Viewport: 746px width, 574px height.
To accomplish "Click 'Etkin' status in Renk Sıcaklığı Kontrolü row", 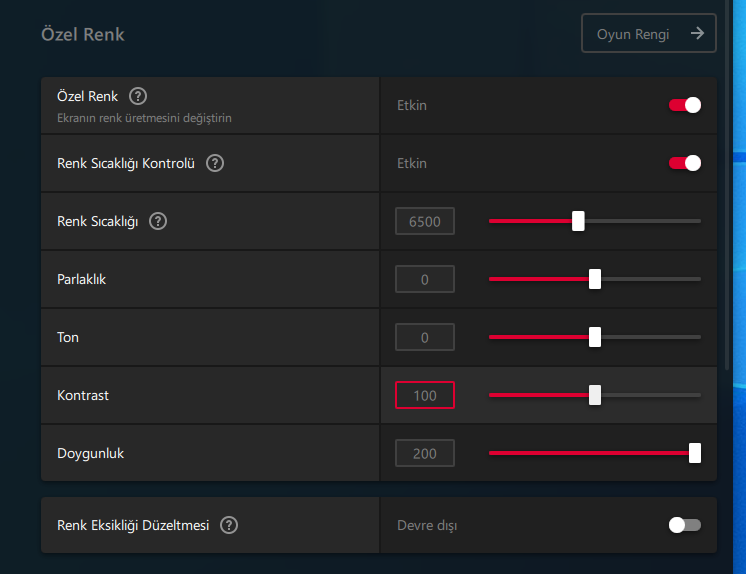I will [x=412, y=163].
